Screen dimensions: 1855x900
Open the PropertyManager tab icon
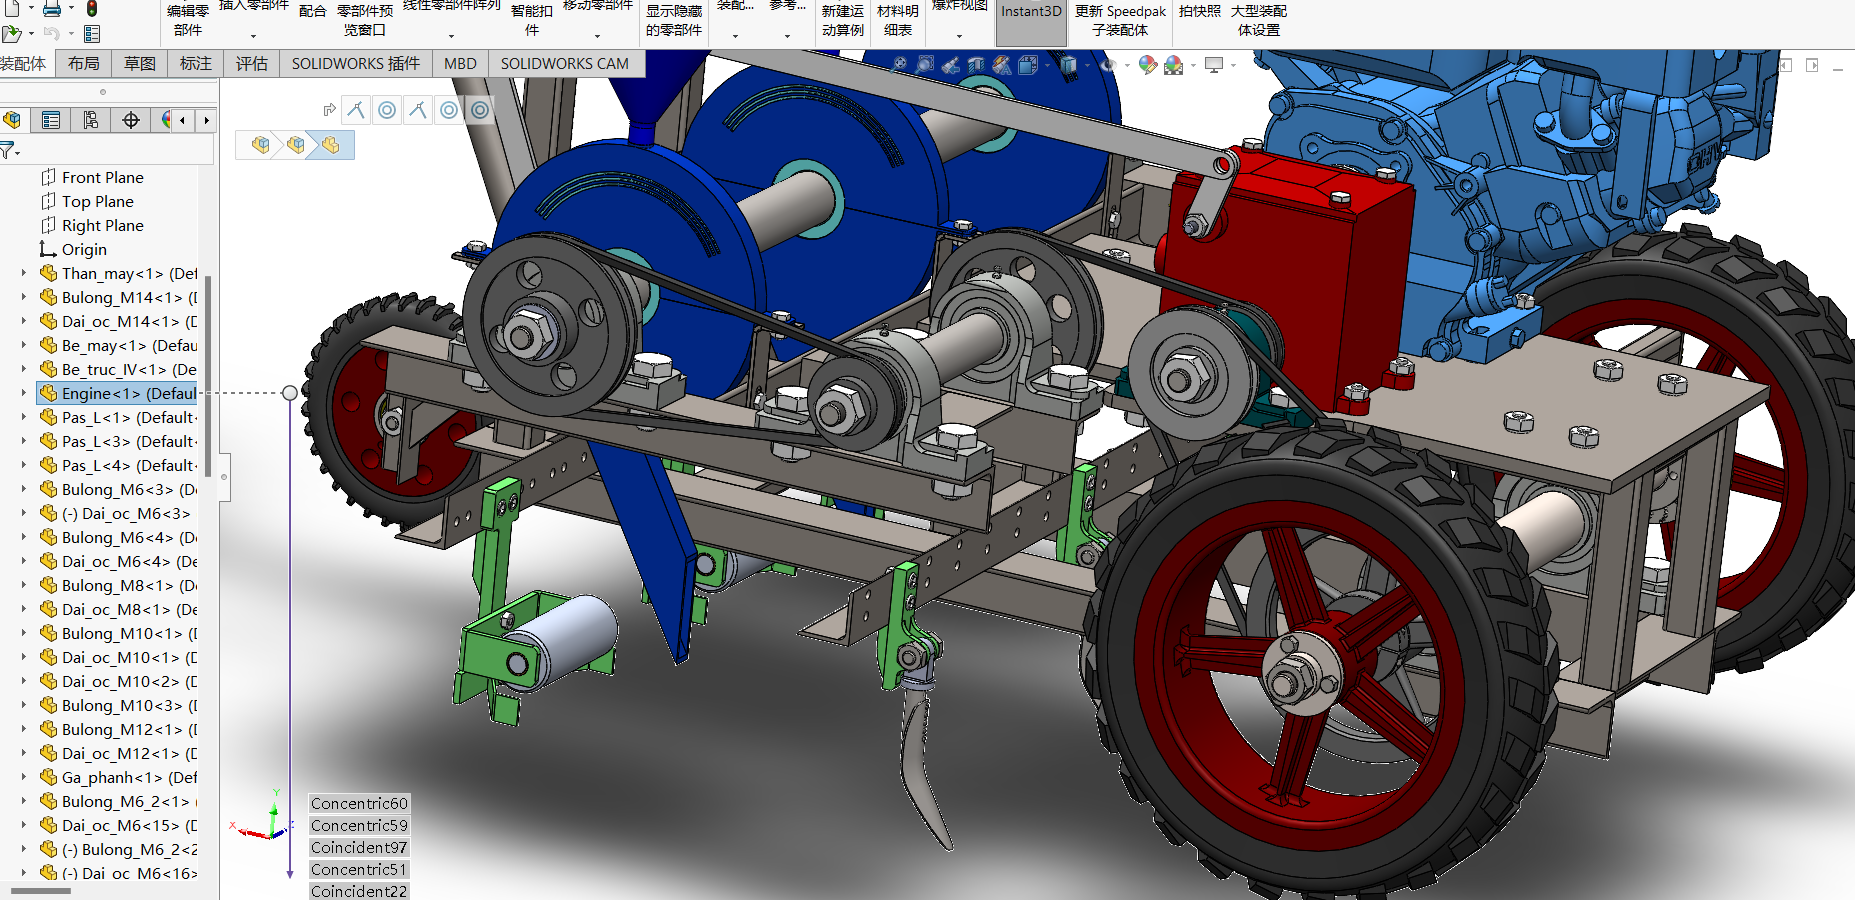click(x=51, y=121)
